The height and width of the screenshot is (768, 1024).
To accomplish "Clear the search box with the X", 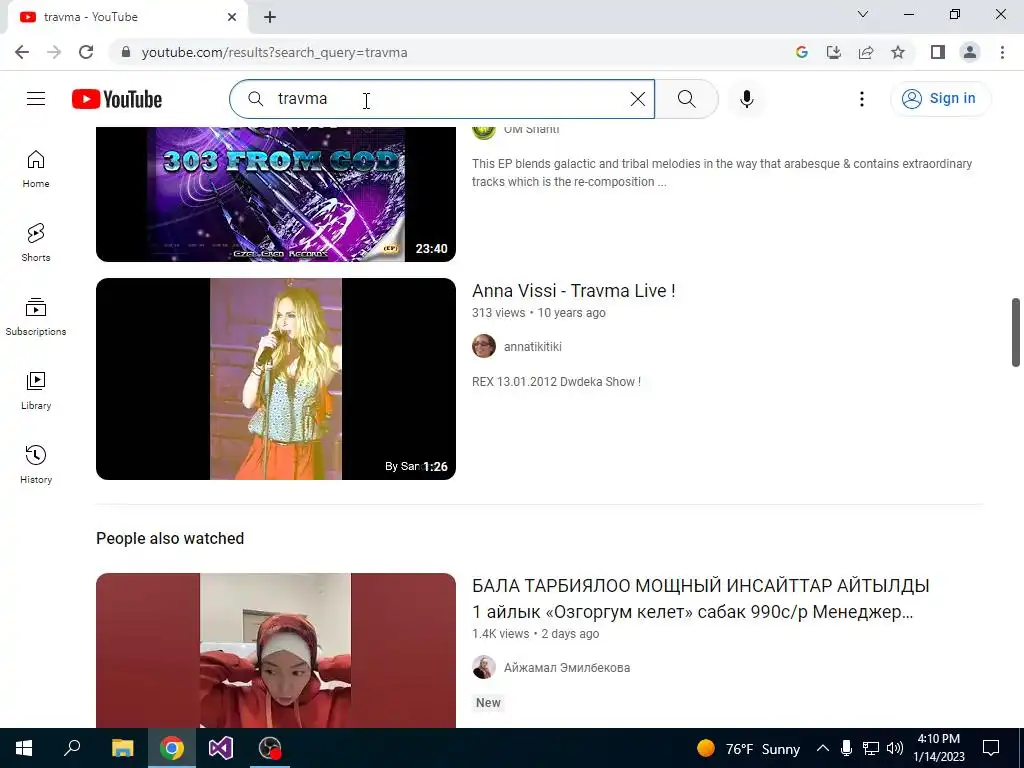I will pyautogui.click(x=637, y=99).
